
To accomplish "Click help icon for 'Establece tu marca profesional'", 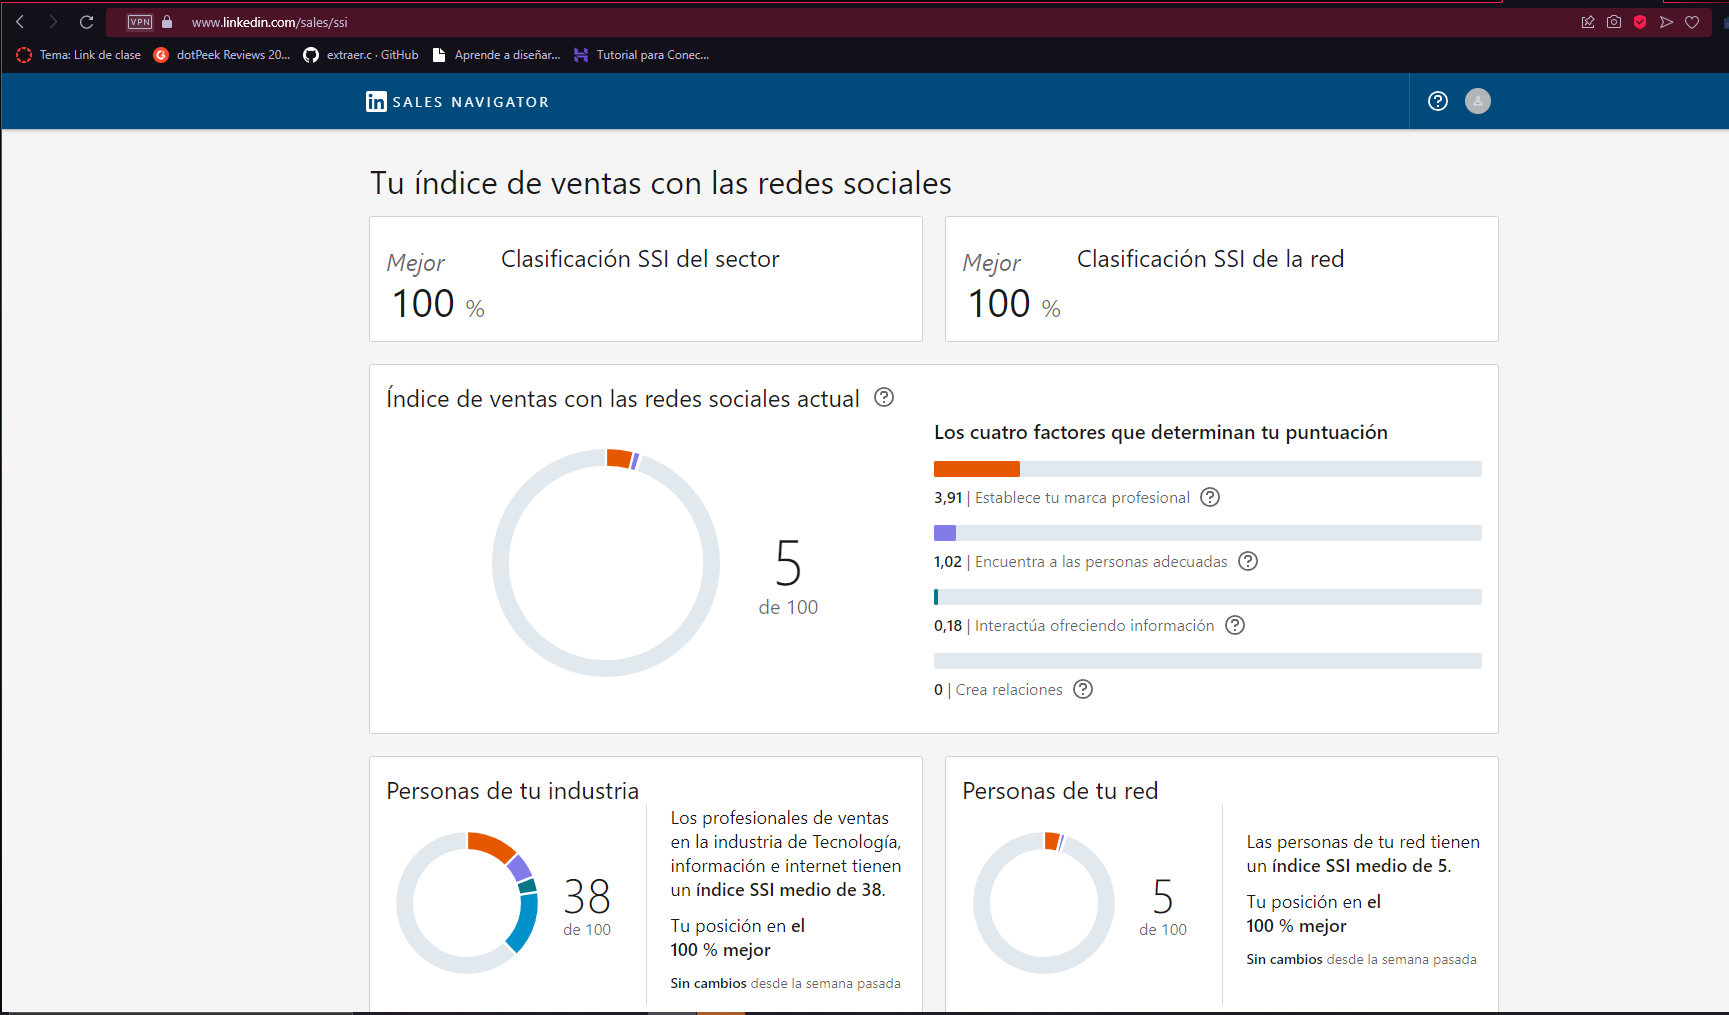I will point(1210,497).
